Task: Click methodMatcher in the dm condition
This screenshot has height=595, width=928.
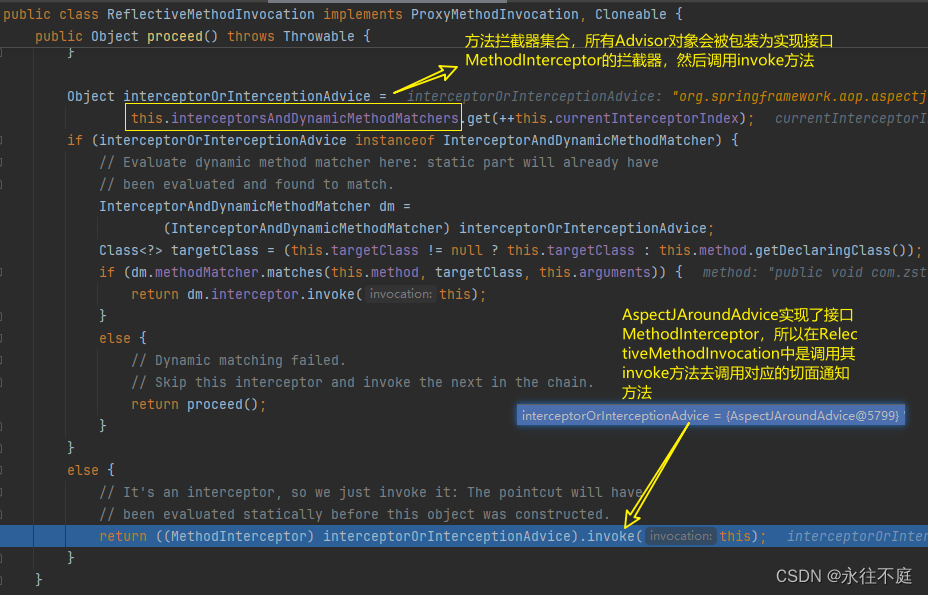Action: click(x=207, y=272)
